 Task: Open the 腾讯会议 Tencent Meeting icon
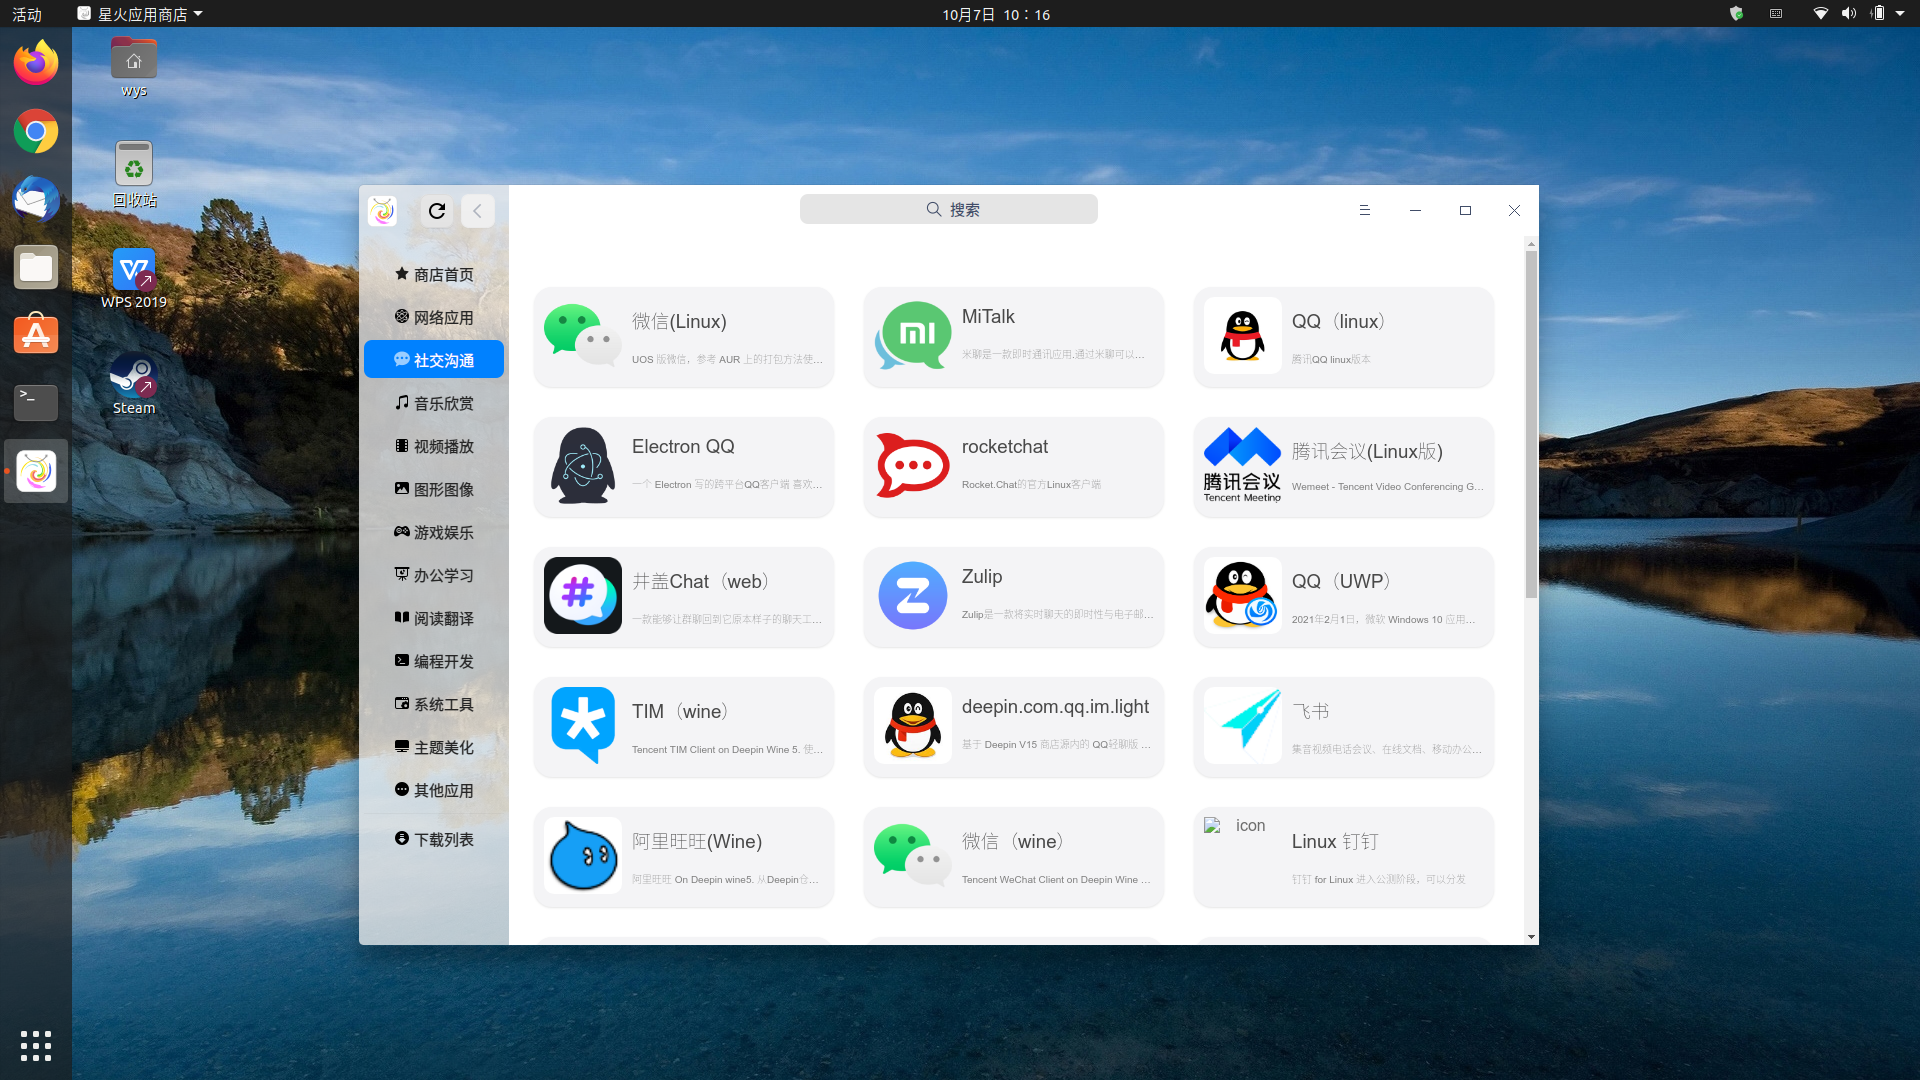coord(1242,466)
